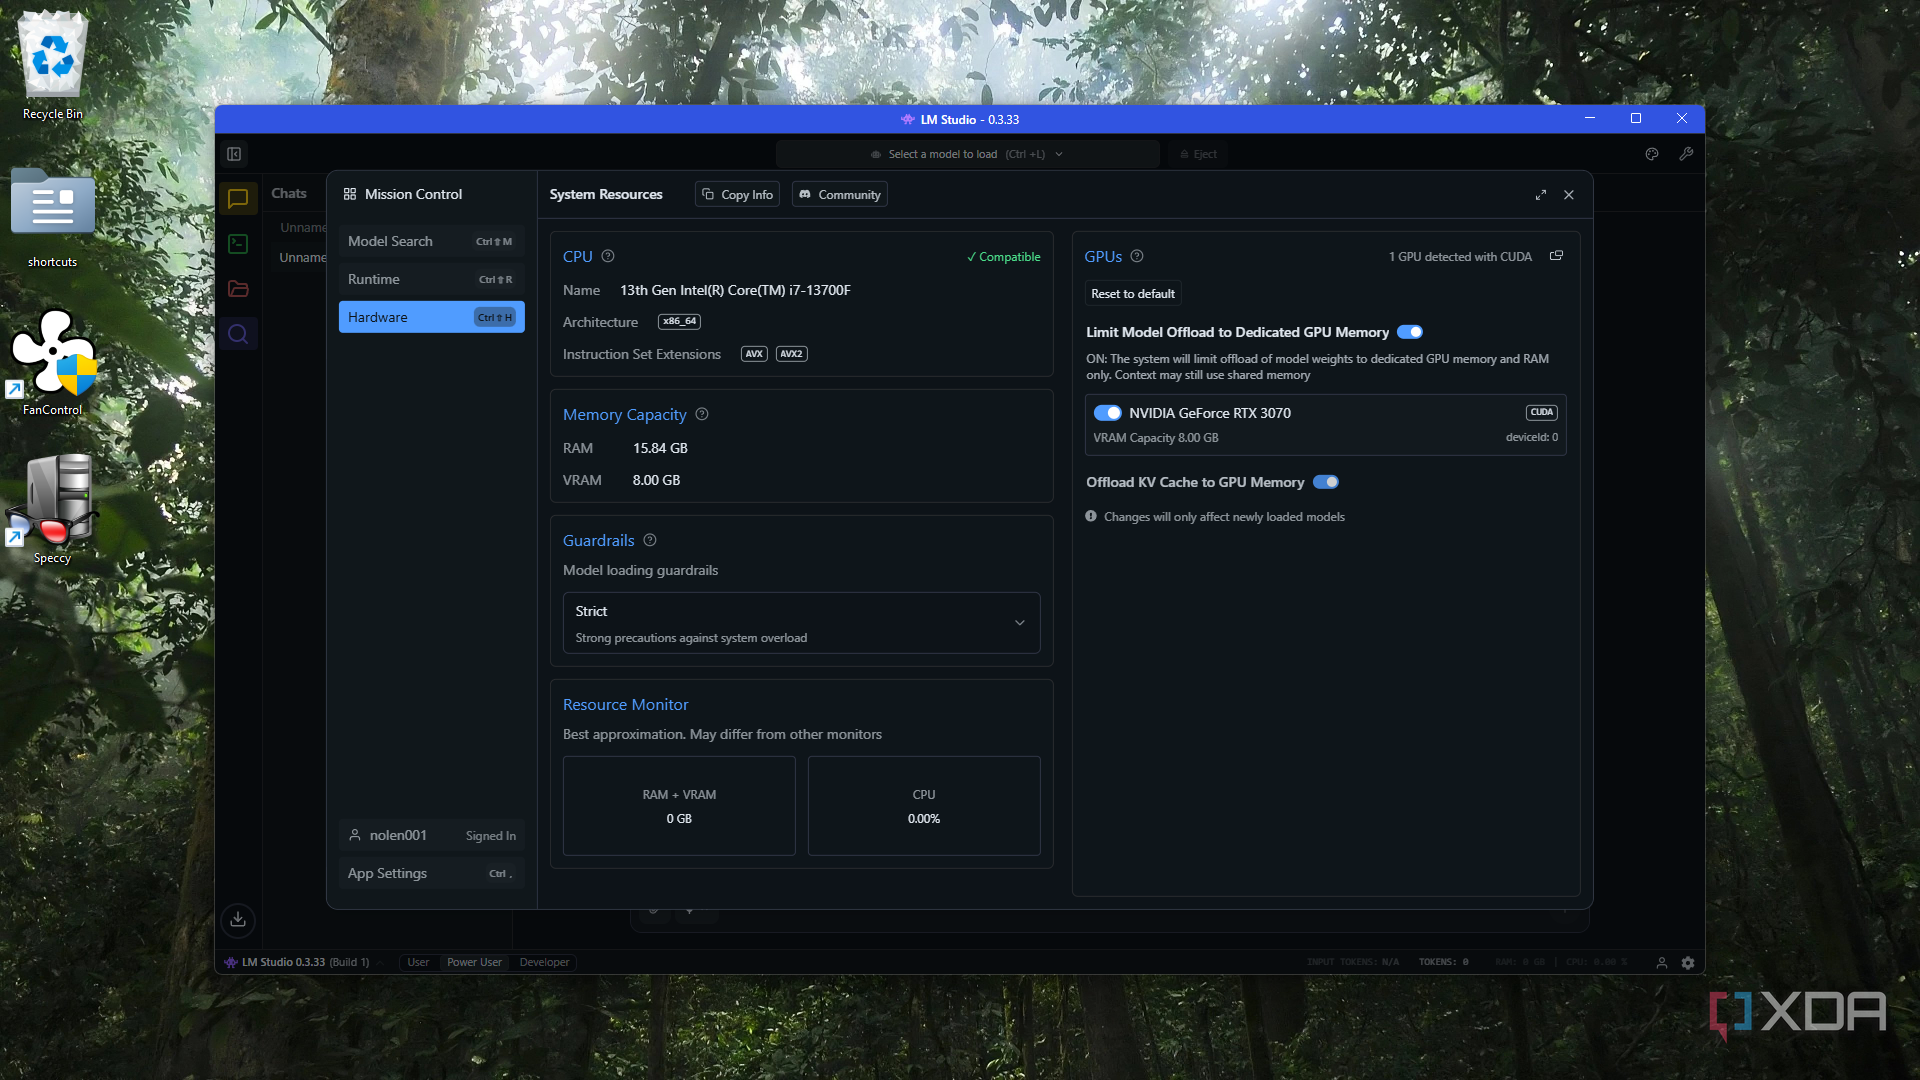Open the wrench settings icon
1920x1080 pixels.
pyautogui.click(x=1686, y=154)
